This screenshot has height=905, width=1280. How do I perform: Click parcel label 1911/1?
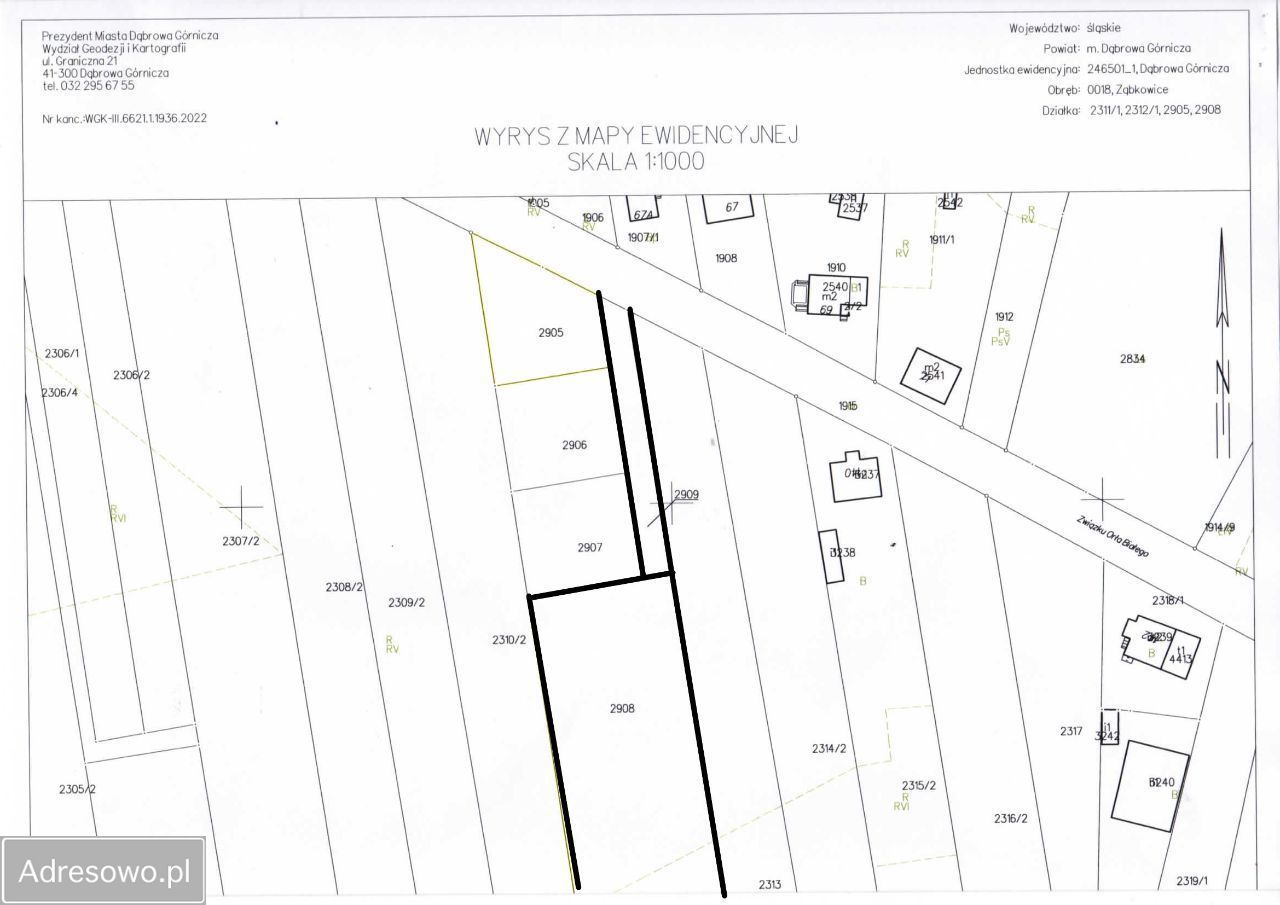point(942,239)
